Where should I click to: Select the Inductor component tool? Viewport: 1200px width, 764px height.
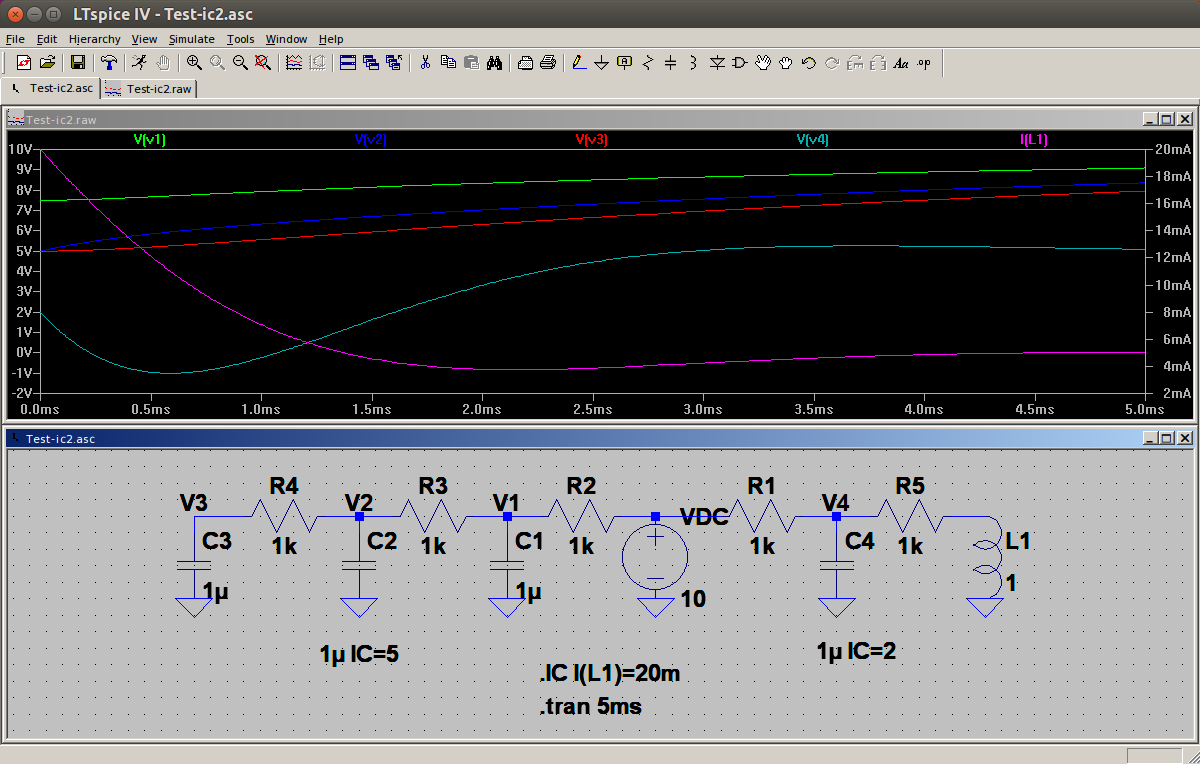(693, 63)
